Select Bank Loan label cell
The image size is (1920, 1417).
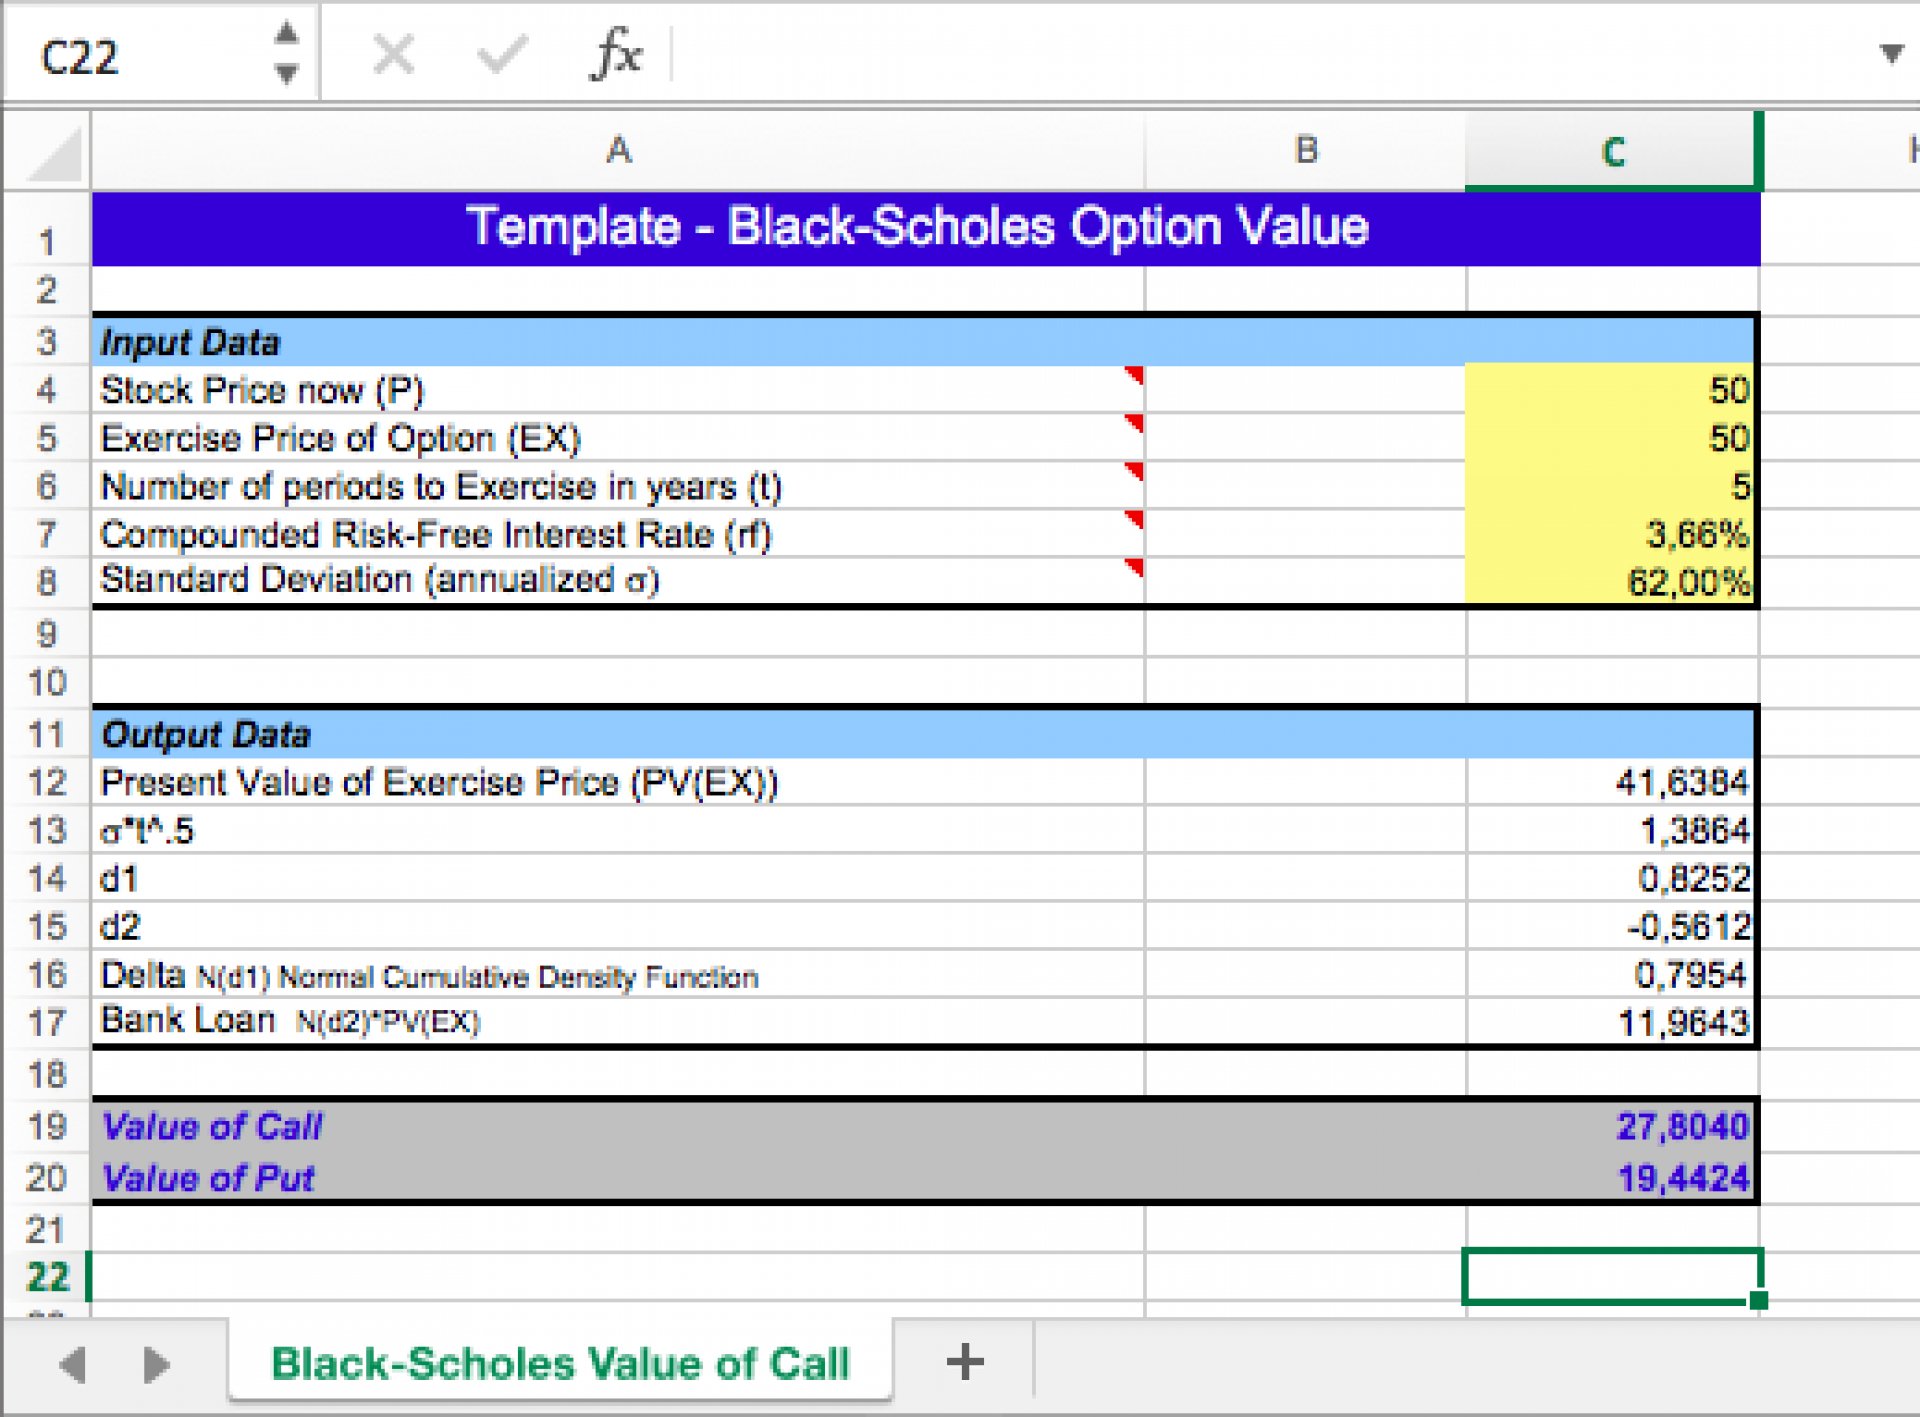point(618,1021)
